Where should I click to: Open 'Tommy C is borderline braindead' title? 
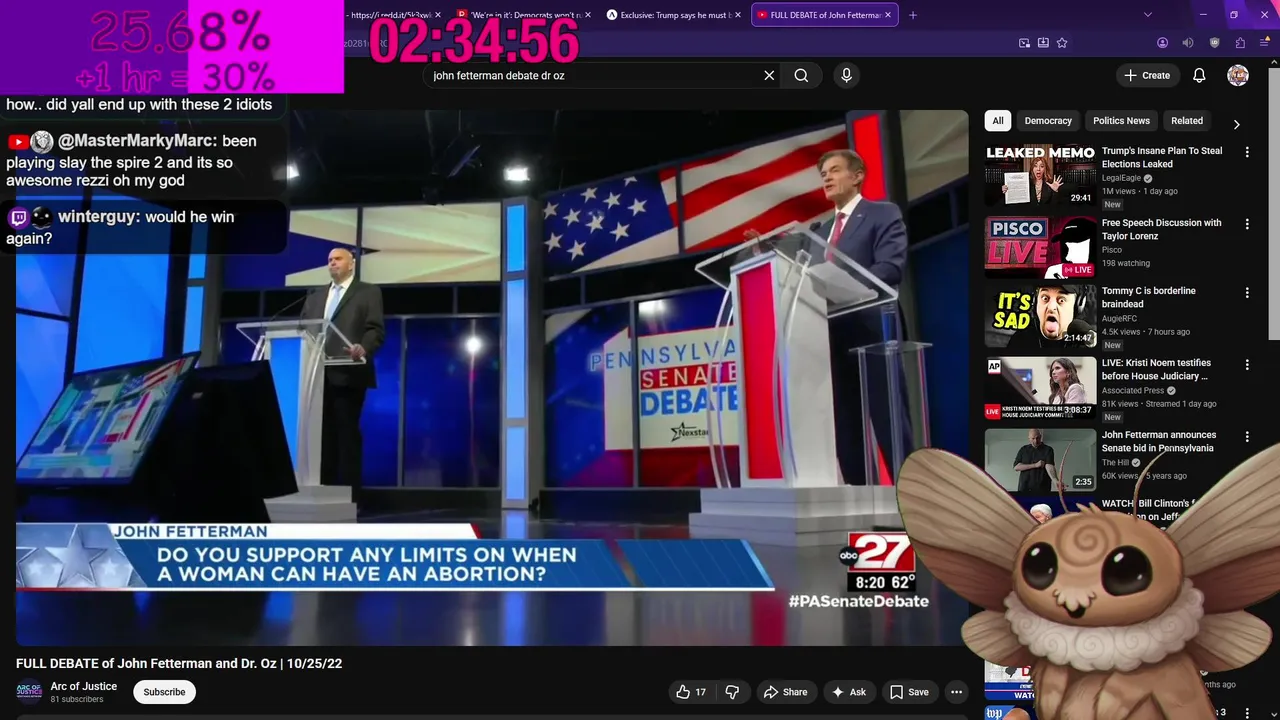coord(1149,297)
